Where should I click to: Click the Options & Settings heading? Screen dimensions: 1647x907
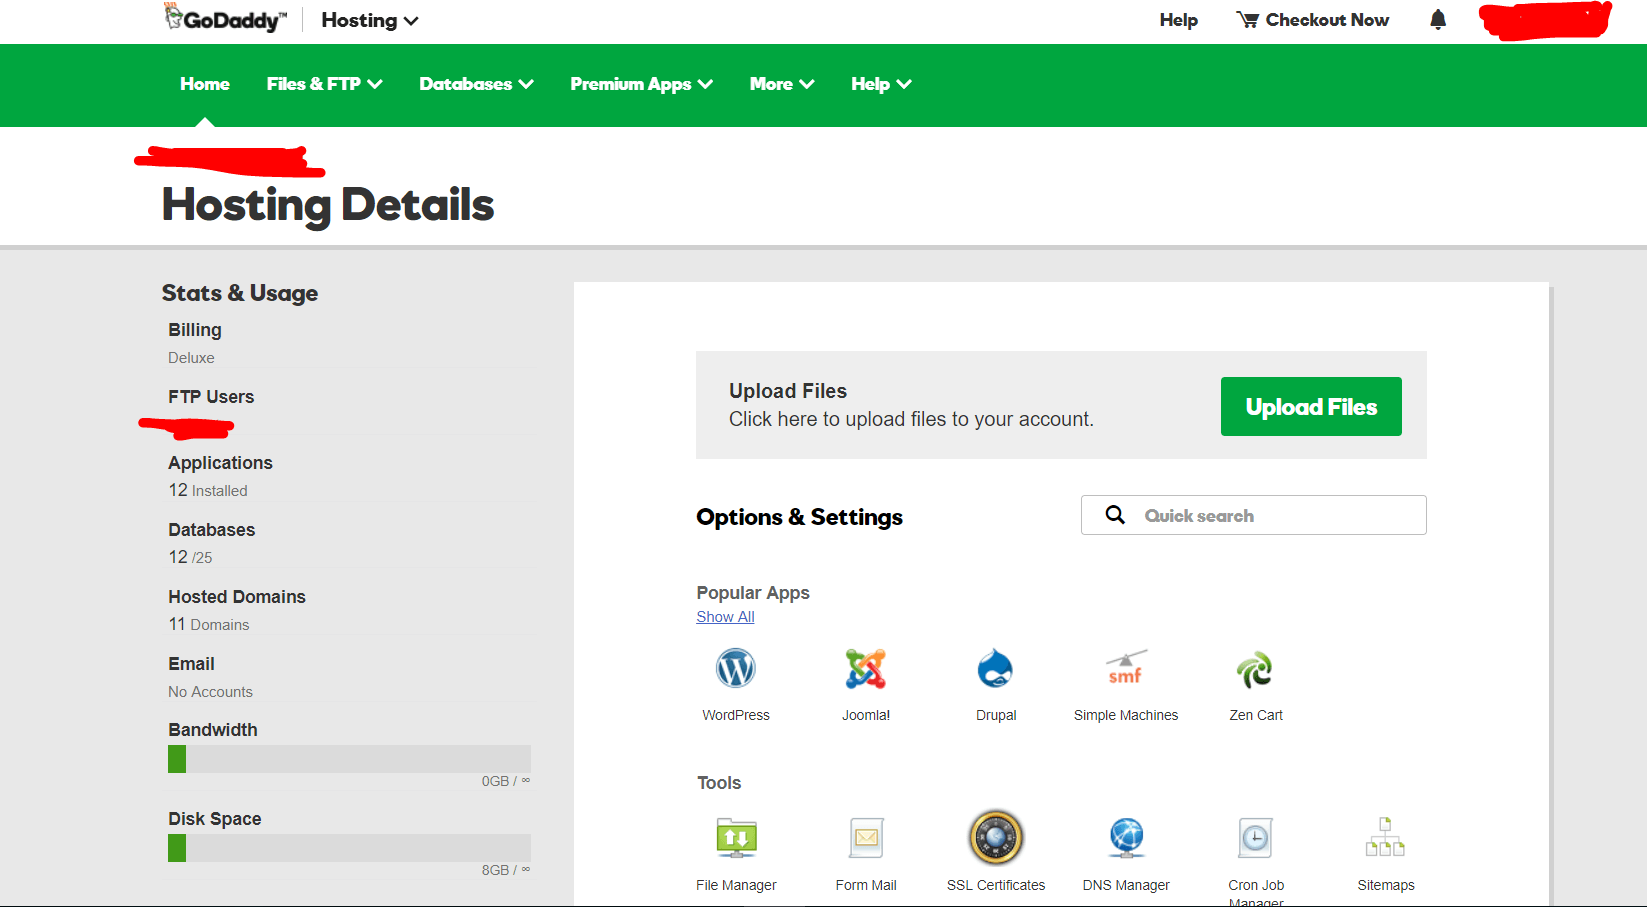[799, 517]
